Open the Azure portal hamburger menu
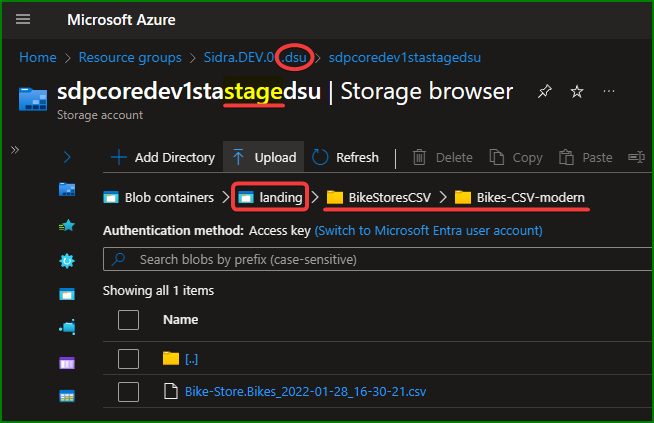654x423 pixels. tap(24, 20)
